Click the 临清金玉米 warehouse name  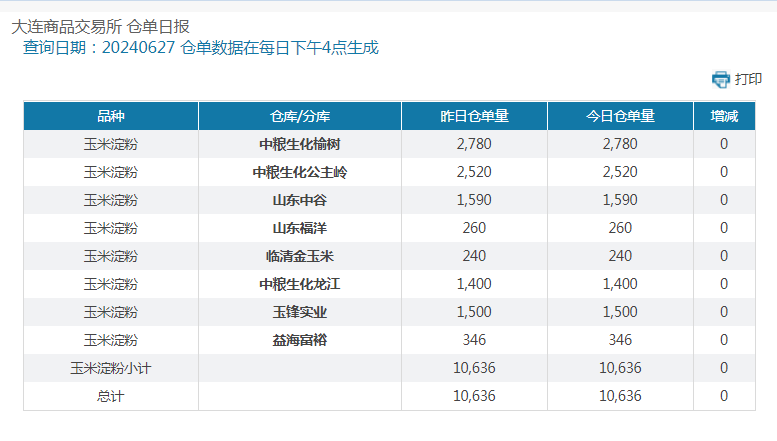tap(300, 256)
